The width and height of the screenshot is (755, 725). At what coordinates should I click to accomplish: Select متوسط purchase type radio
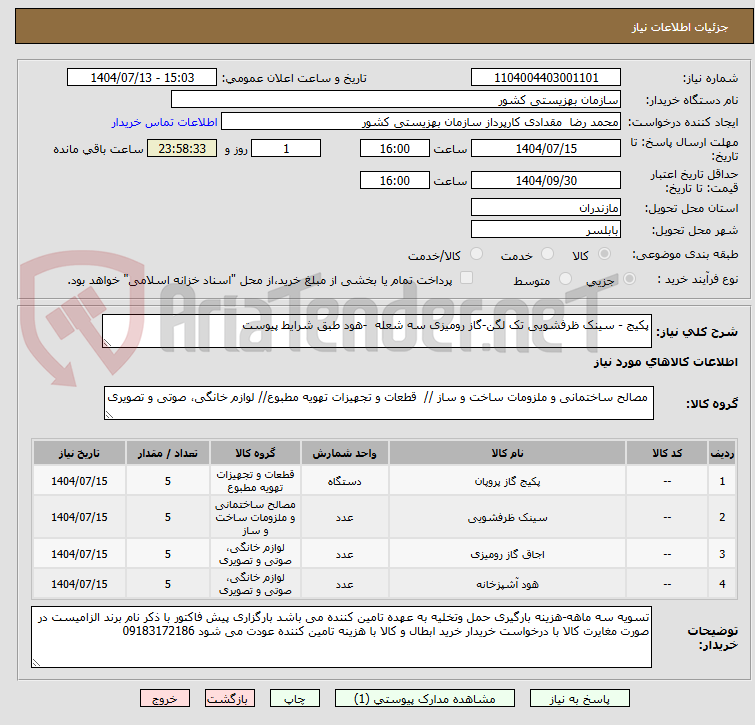point(567,280)
